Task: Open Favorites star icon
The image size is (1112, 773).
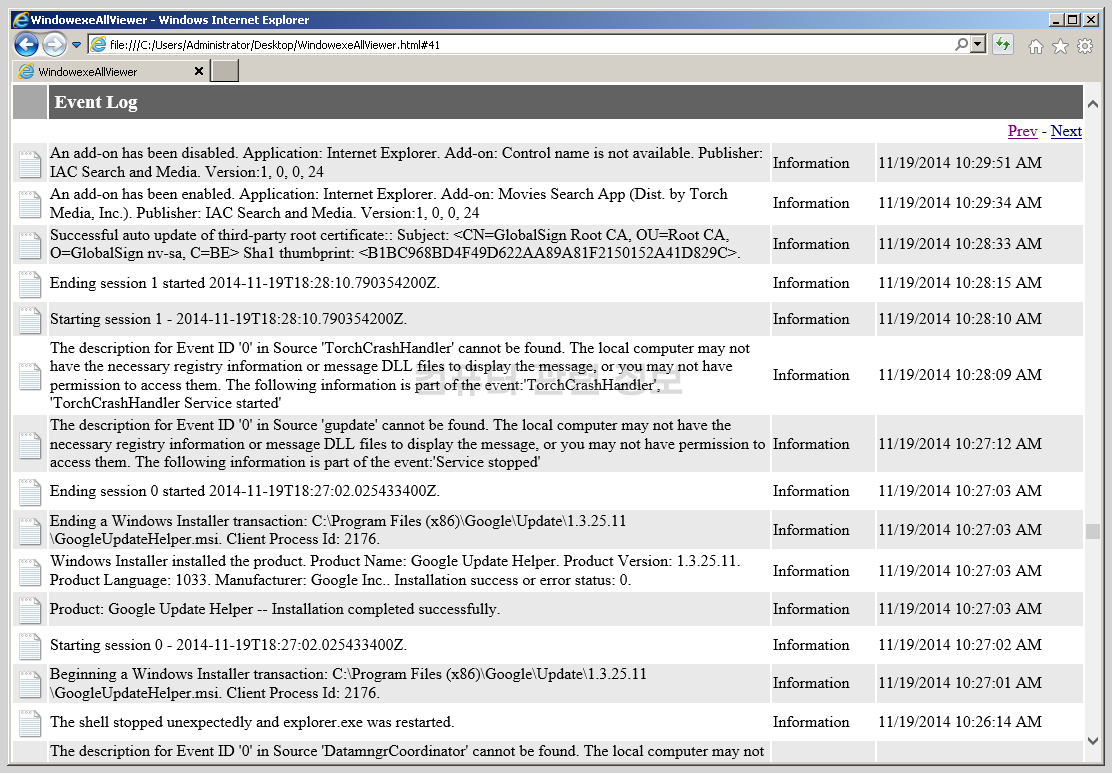Action: tap(1060, 46)
